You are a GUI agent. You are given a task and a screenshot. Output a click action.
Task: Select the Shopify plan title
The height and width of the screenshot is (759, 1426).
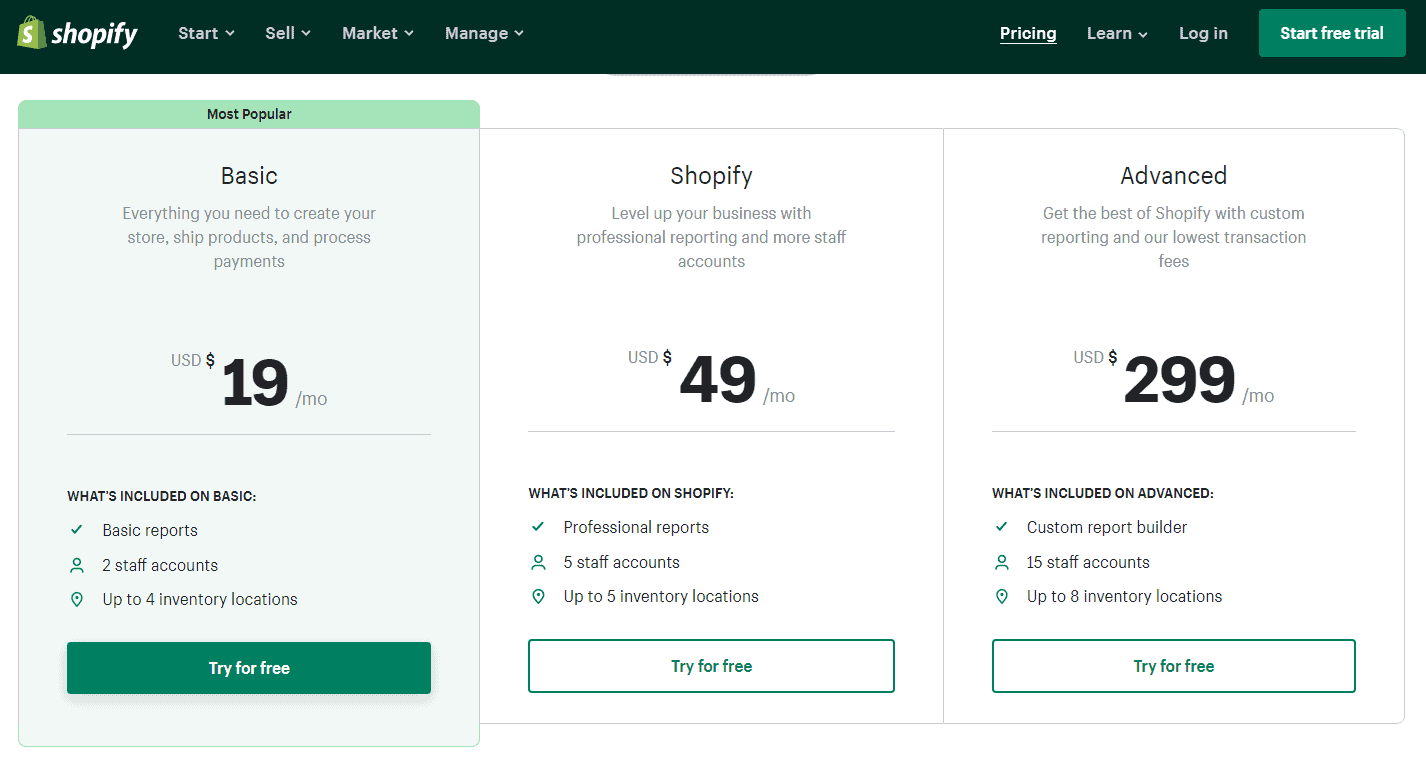[x=711, y=176]
